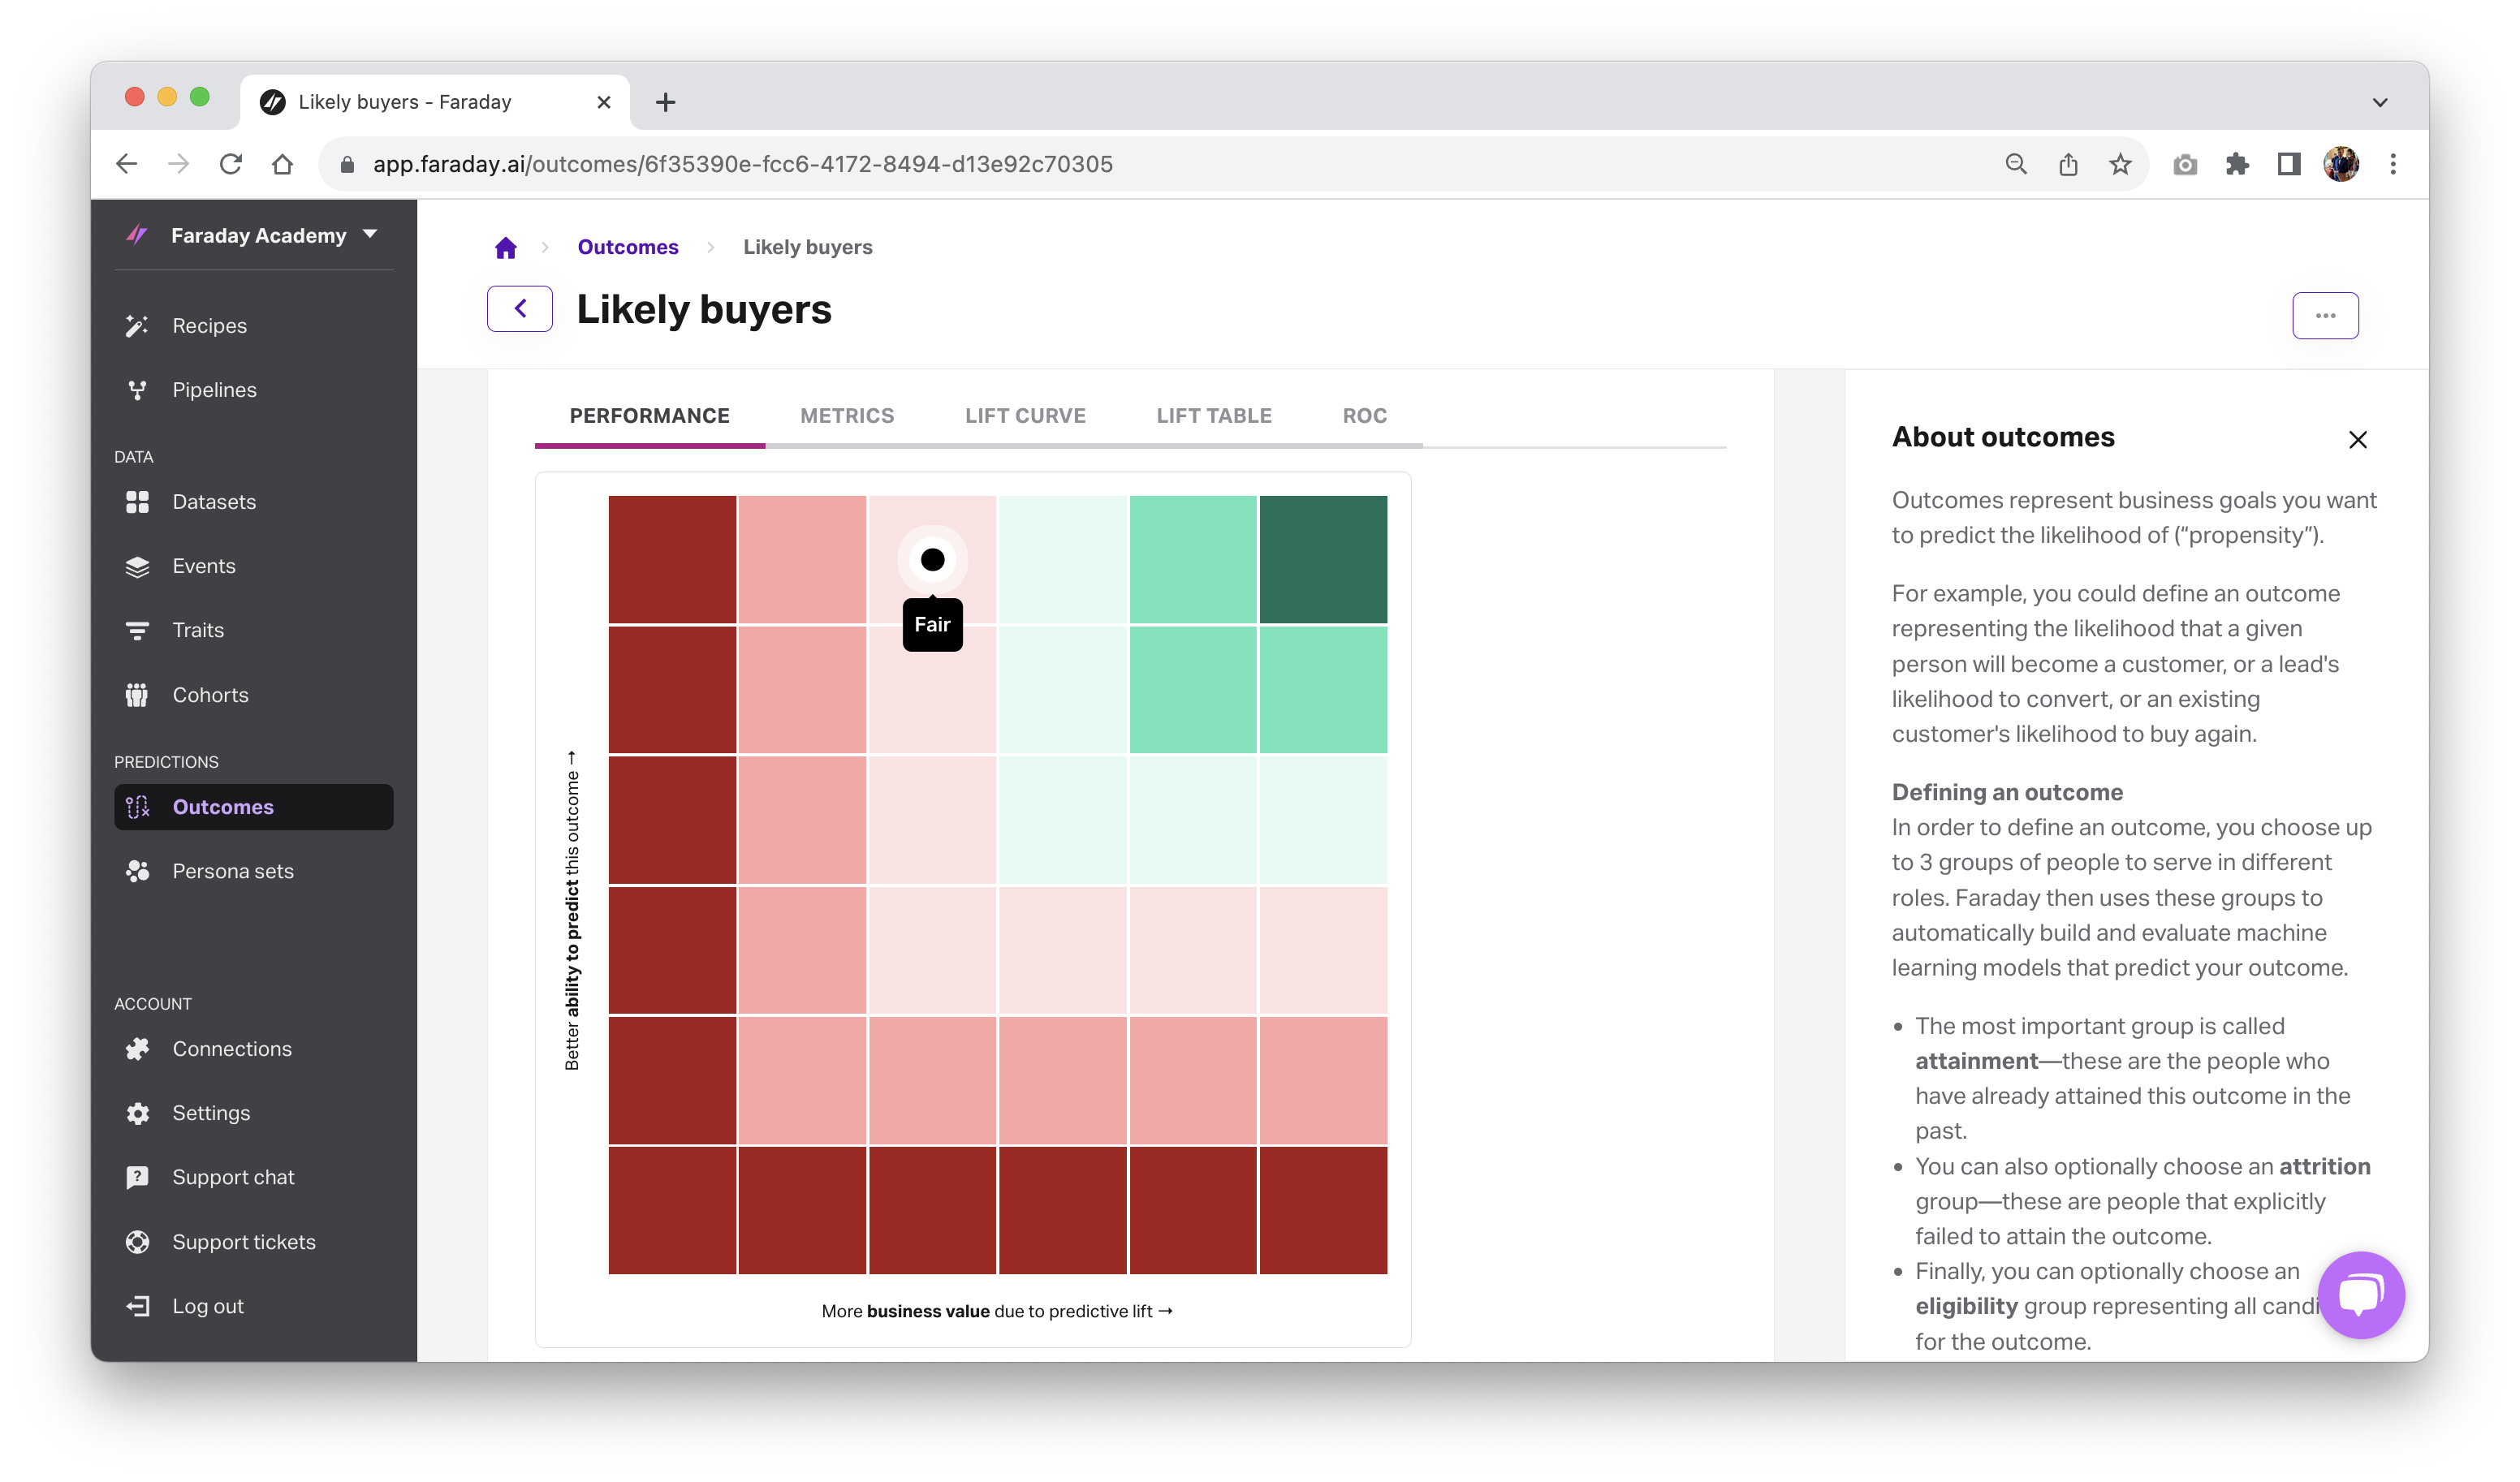Click the back arrow button

click(x=520, y=309)
